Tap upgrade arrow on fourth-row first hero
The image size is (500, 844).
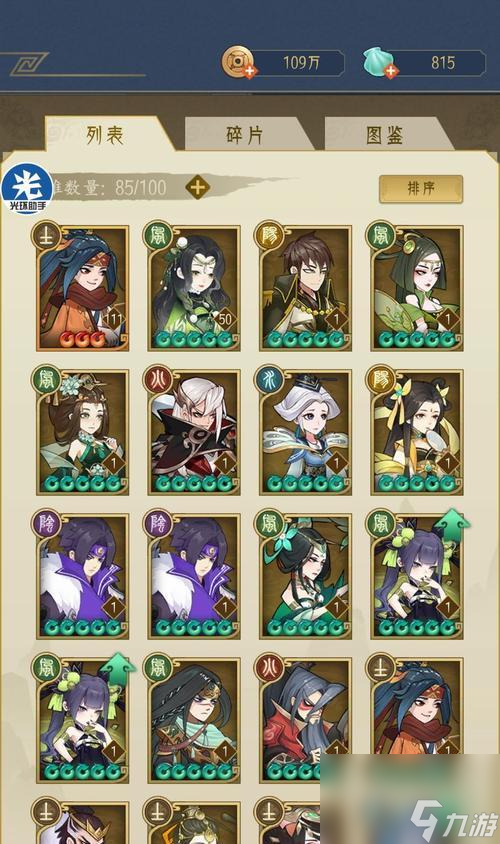tap(117, 665)
